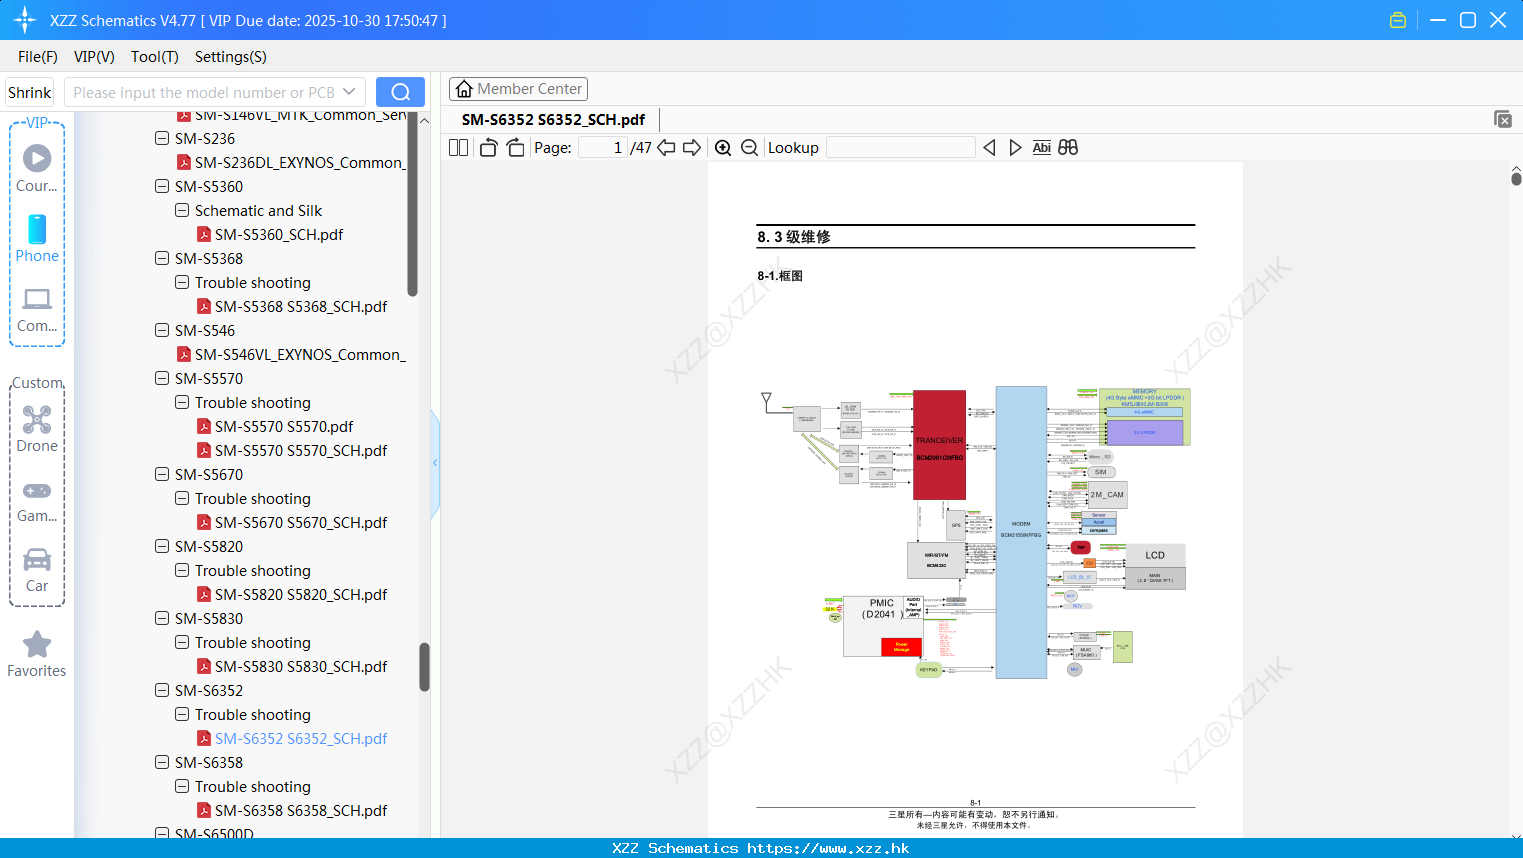Collapse Trouble shooting under SM-S5830
Viewport: 1523px width, 858px height.
[x=182, y=643]
